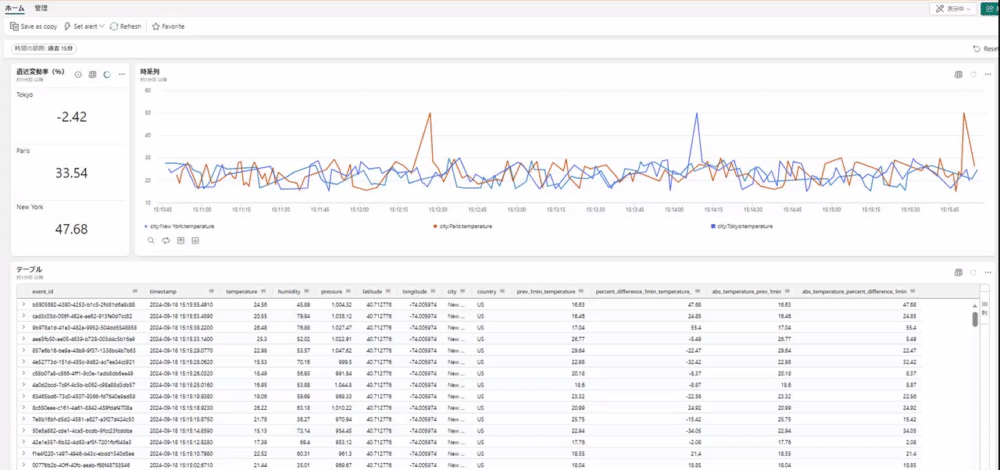Click timestamp cell 2024-09-18 15:15:55.4910
The image size is (1000, 470).
pyautogui.click(x=181, y=305)
